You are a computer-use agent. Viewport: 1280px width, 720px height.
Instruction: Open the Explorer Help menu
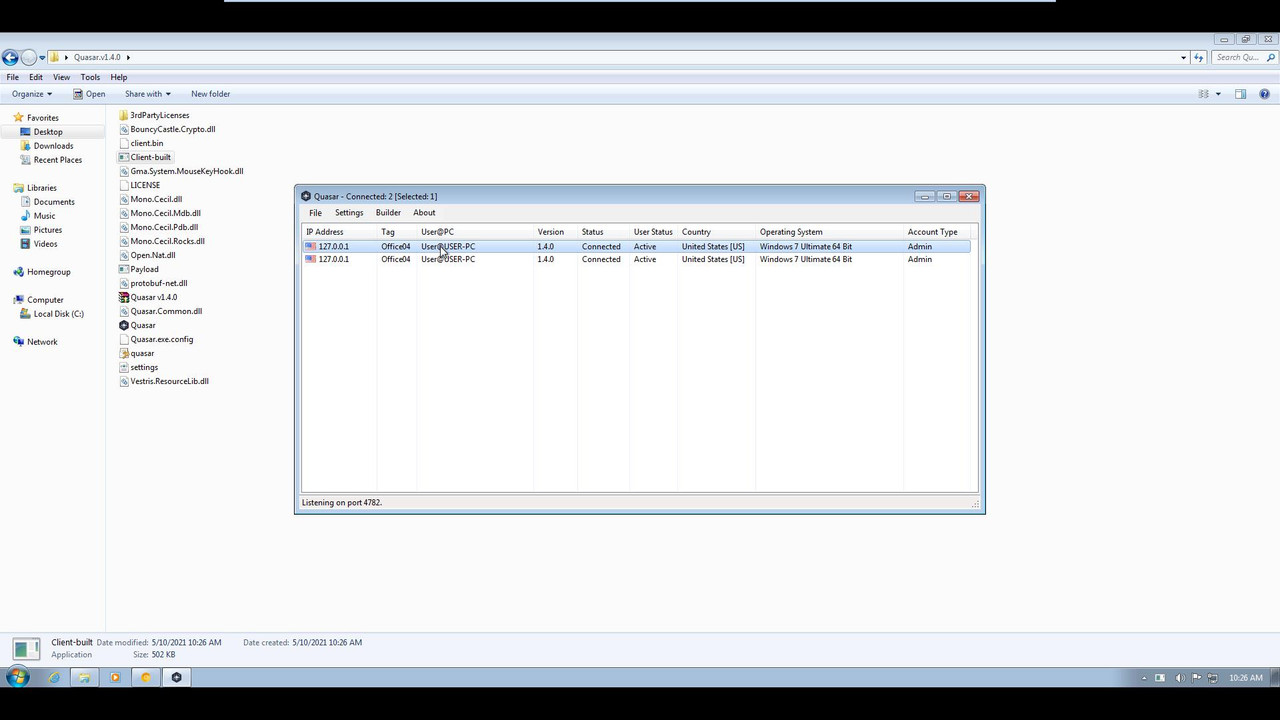coord(119,77)
